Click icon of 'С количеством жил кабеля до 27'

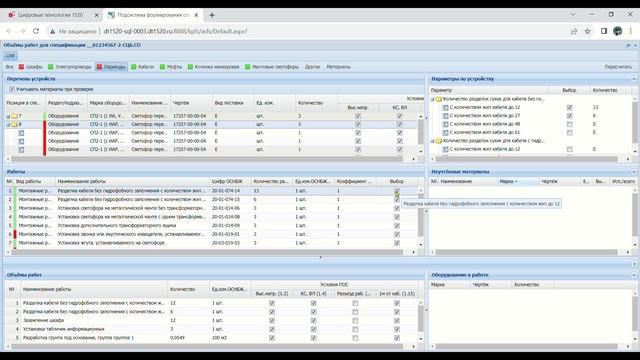click(x=445, y=116)
